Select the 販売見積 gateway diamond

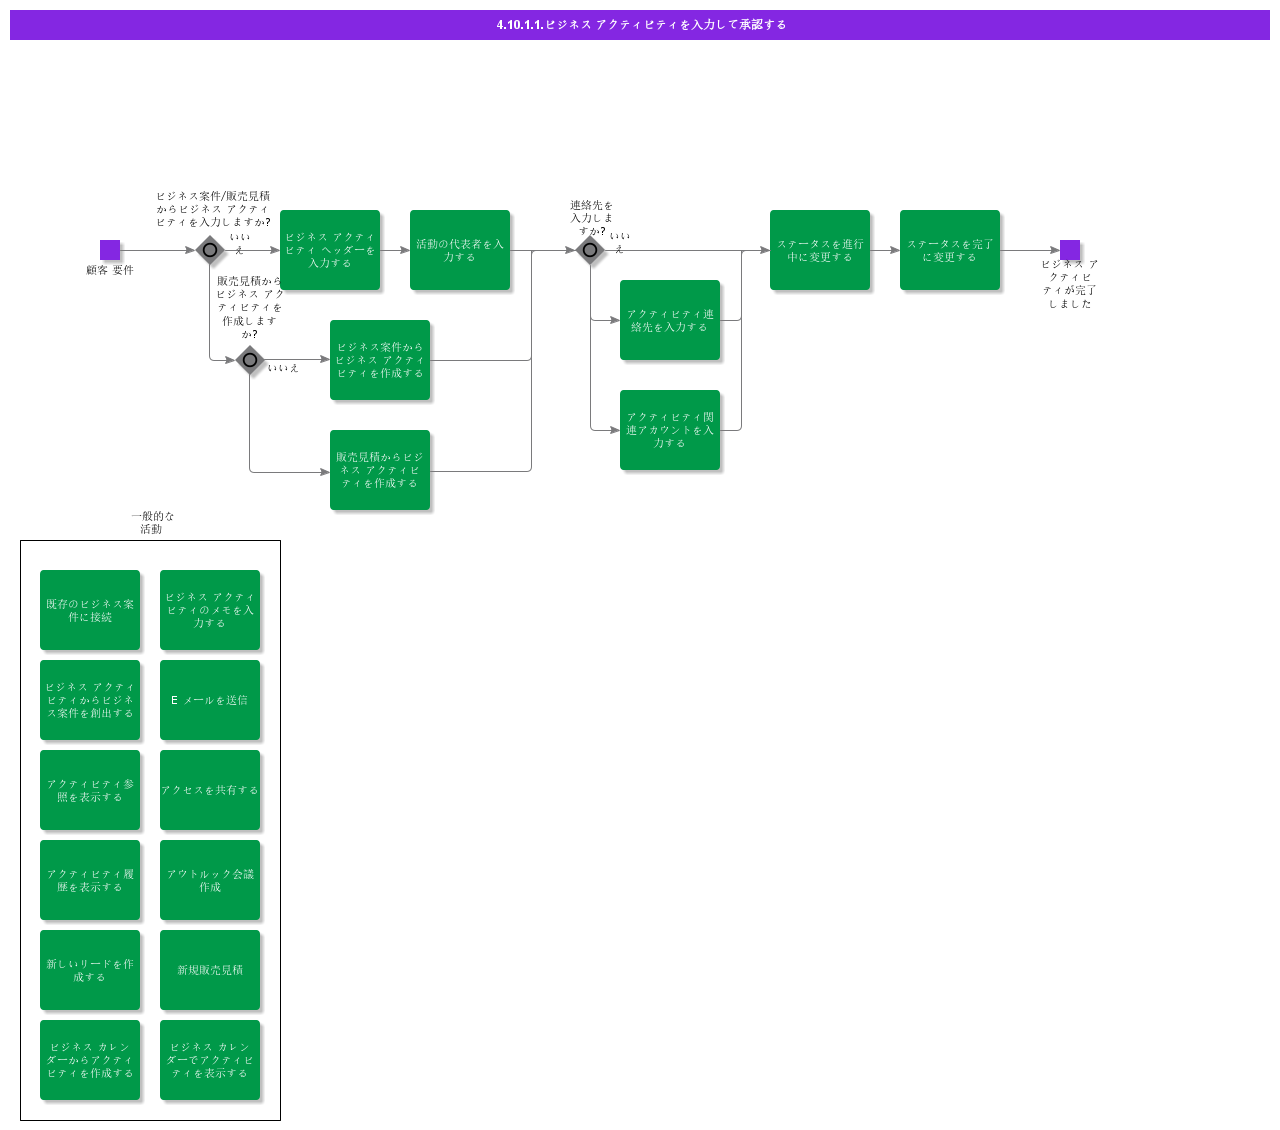click(x=250, y=360)
